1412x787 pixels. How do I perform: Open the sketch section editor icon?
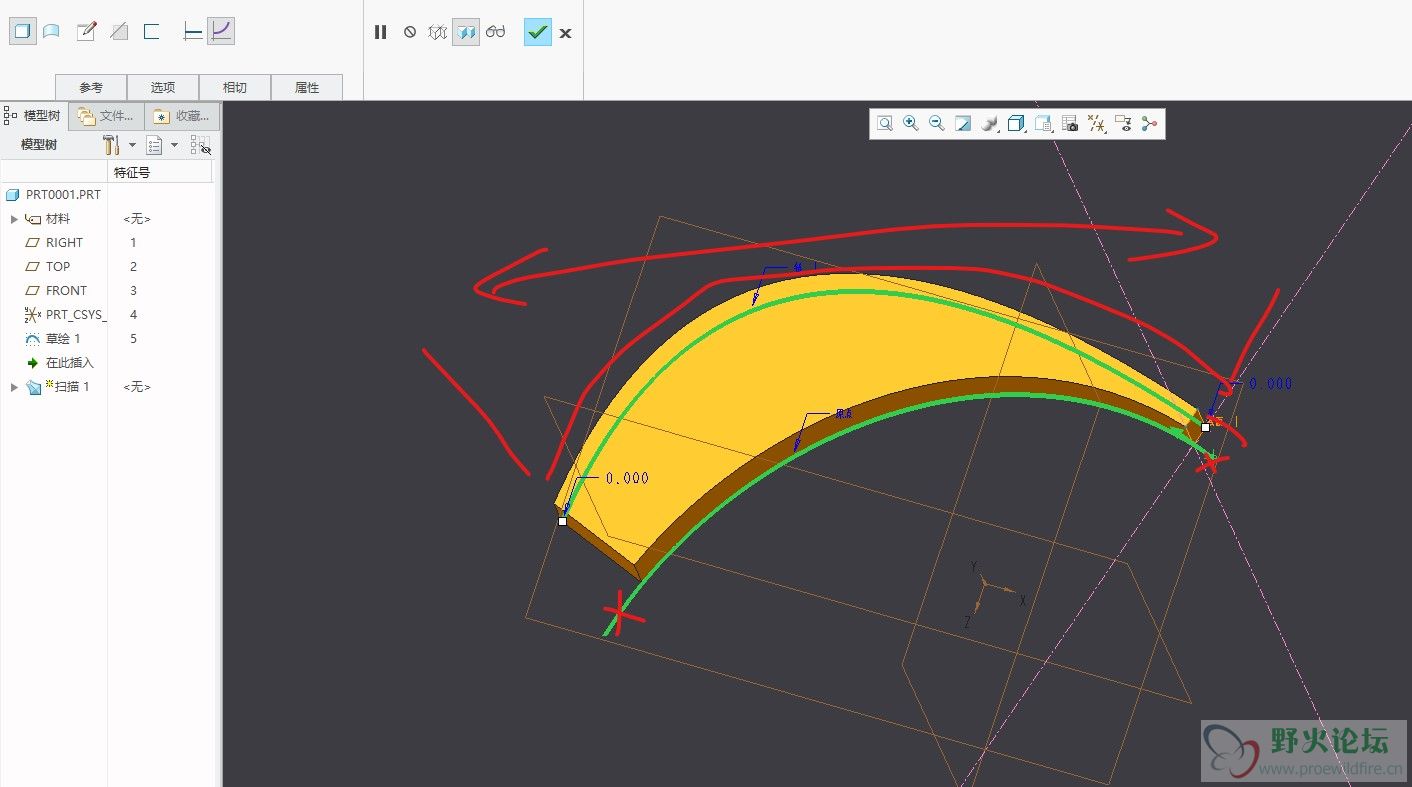(87, 32)
